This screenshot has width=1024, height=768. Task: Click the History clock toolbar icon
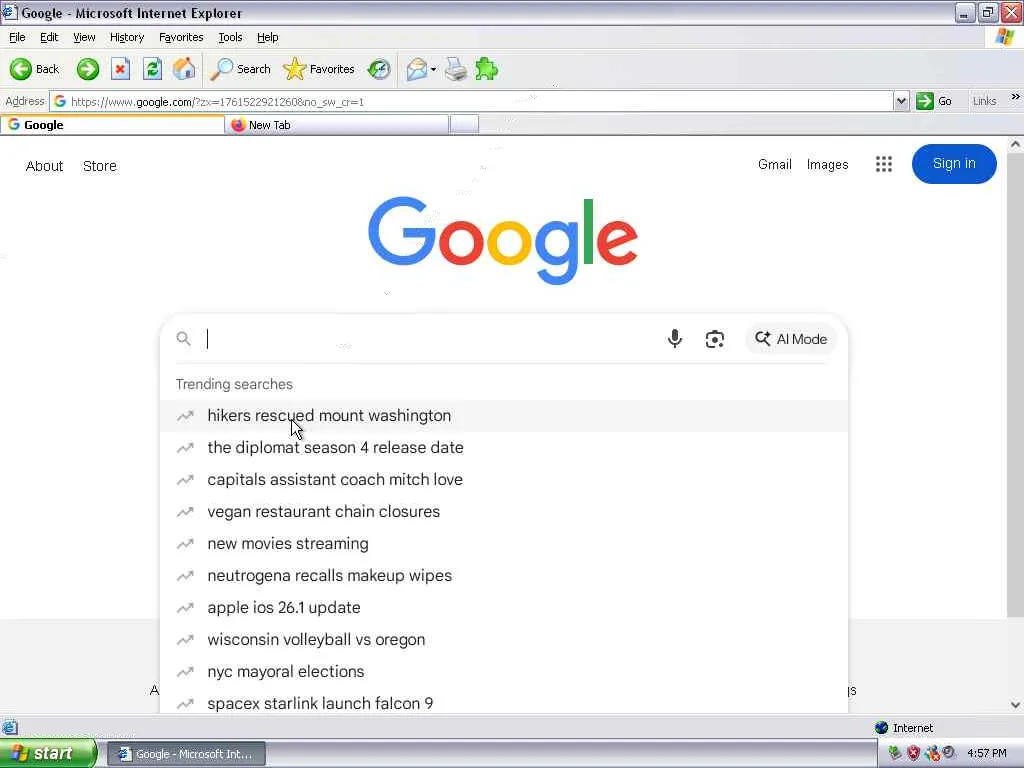(379, 69)
